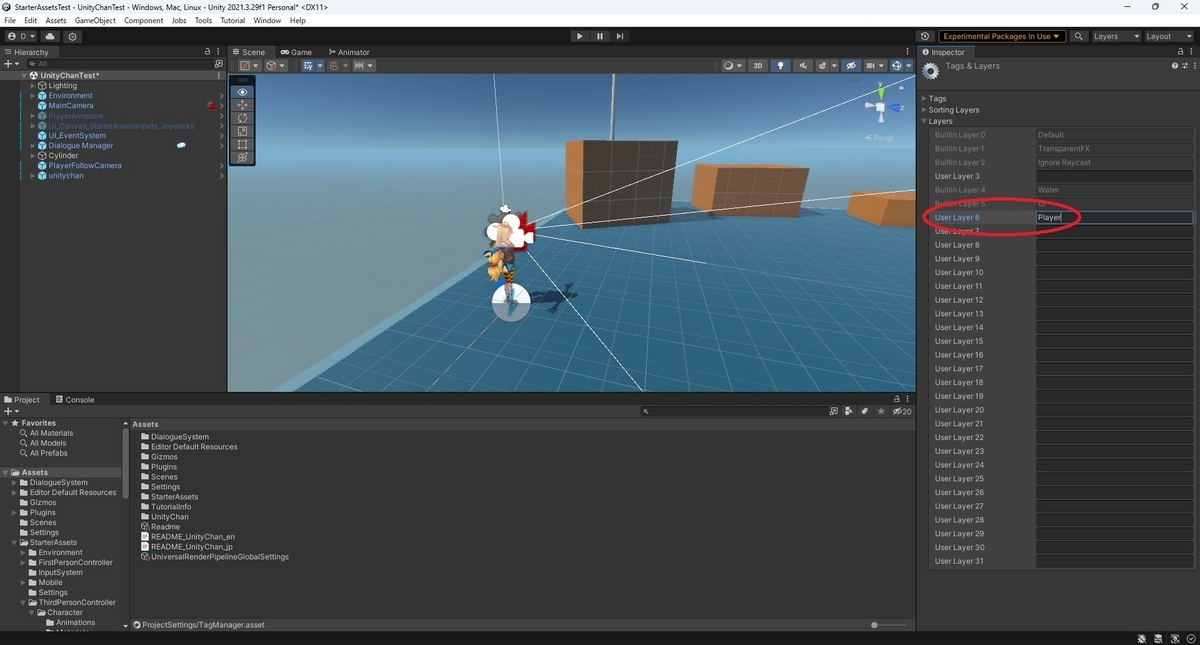
Task: Open the Component menu
Action: click(x=143, y=20)
